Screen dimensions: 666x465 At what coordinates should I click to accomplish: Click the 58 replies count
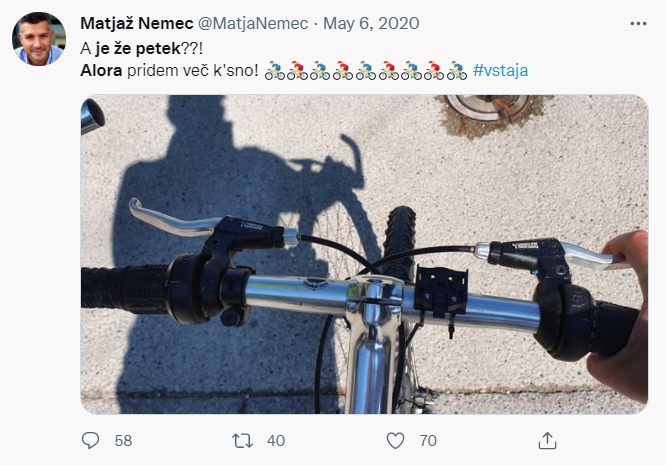[x=123, y=440]
